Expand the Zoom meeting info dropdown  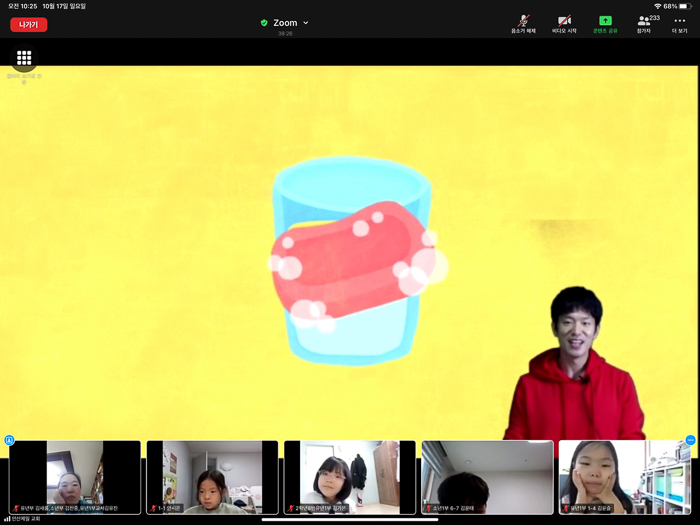click(x=306, y=23)
